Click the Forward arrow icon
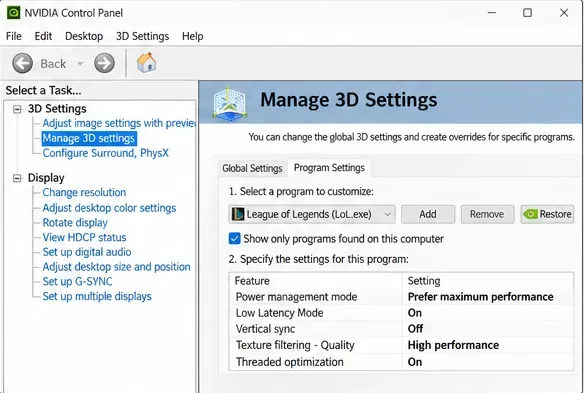586x393 pixels. tap(104, 64)
